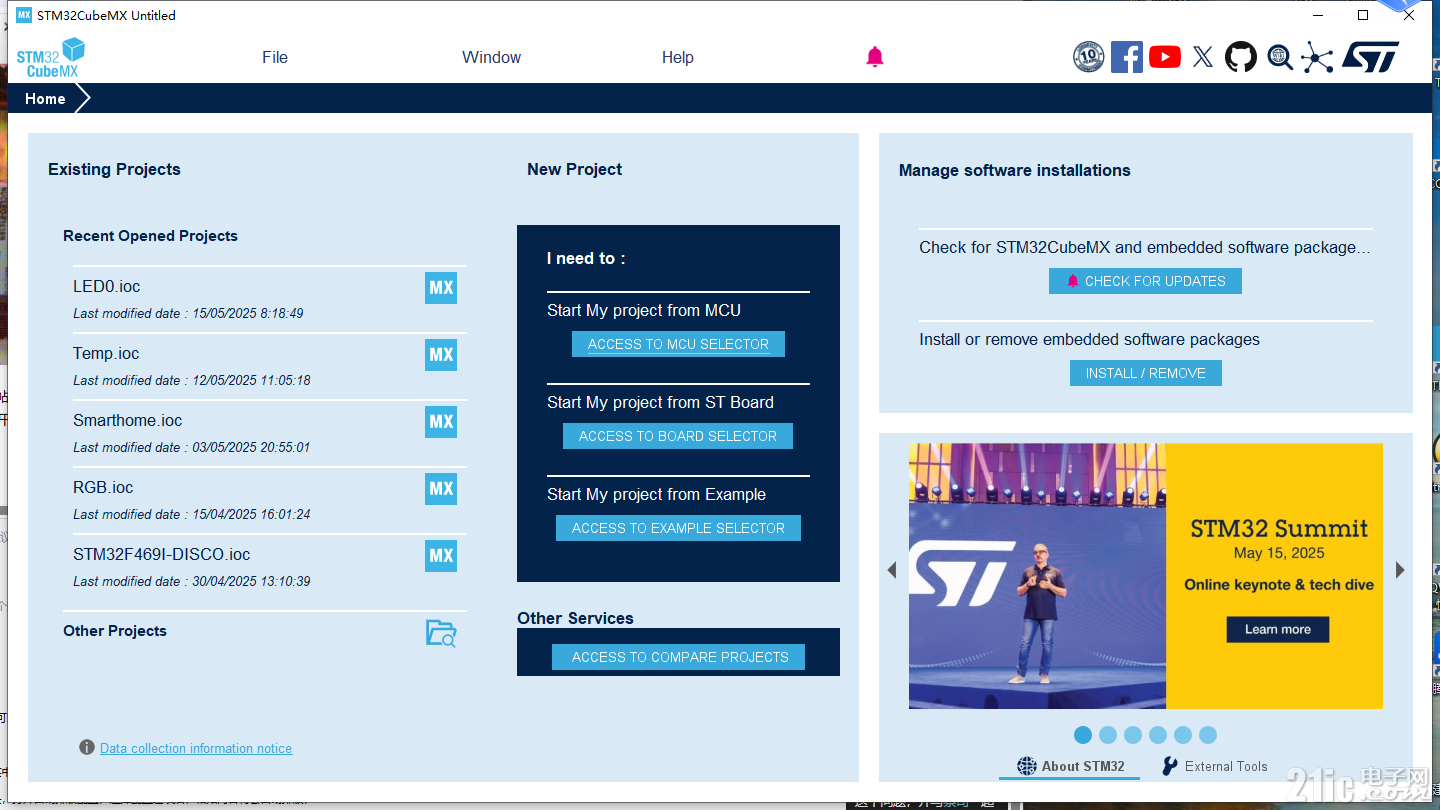Select Temp.ioc project name

106,353
